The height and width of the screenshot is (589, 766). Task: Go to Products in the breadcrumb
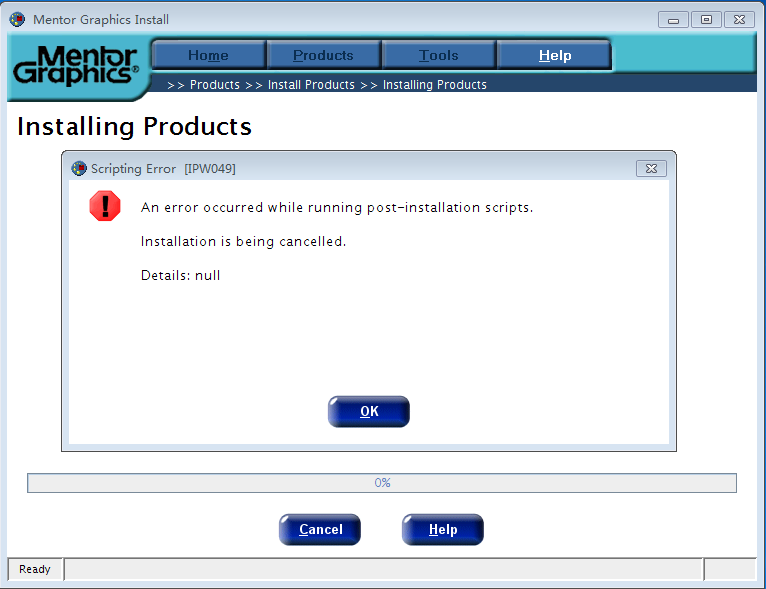(215, 84)
